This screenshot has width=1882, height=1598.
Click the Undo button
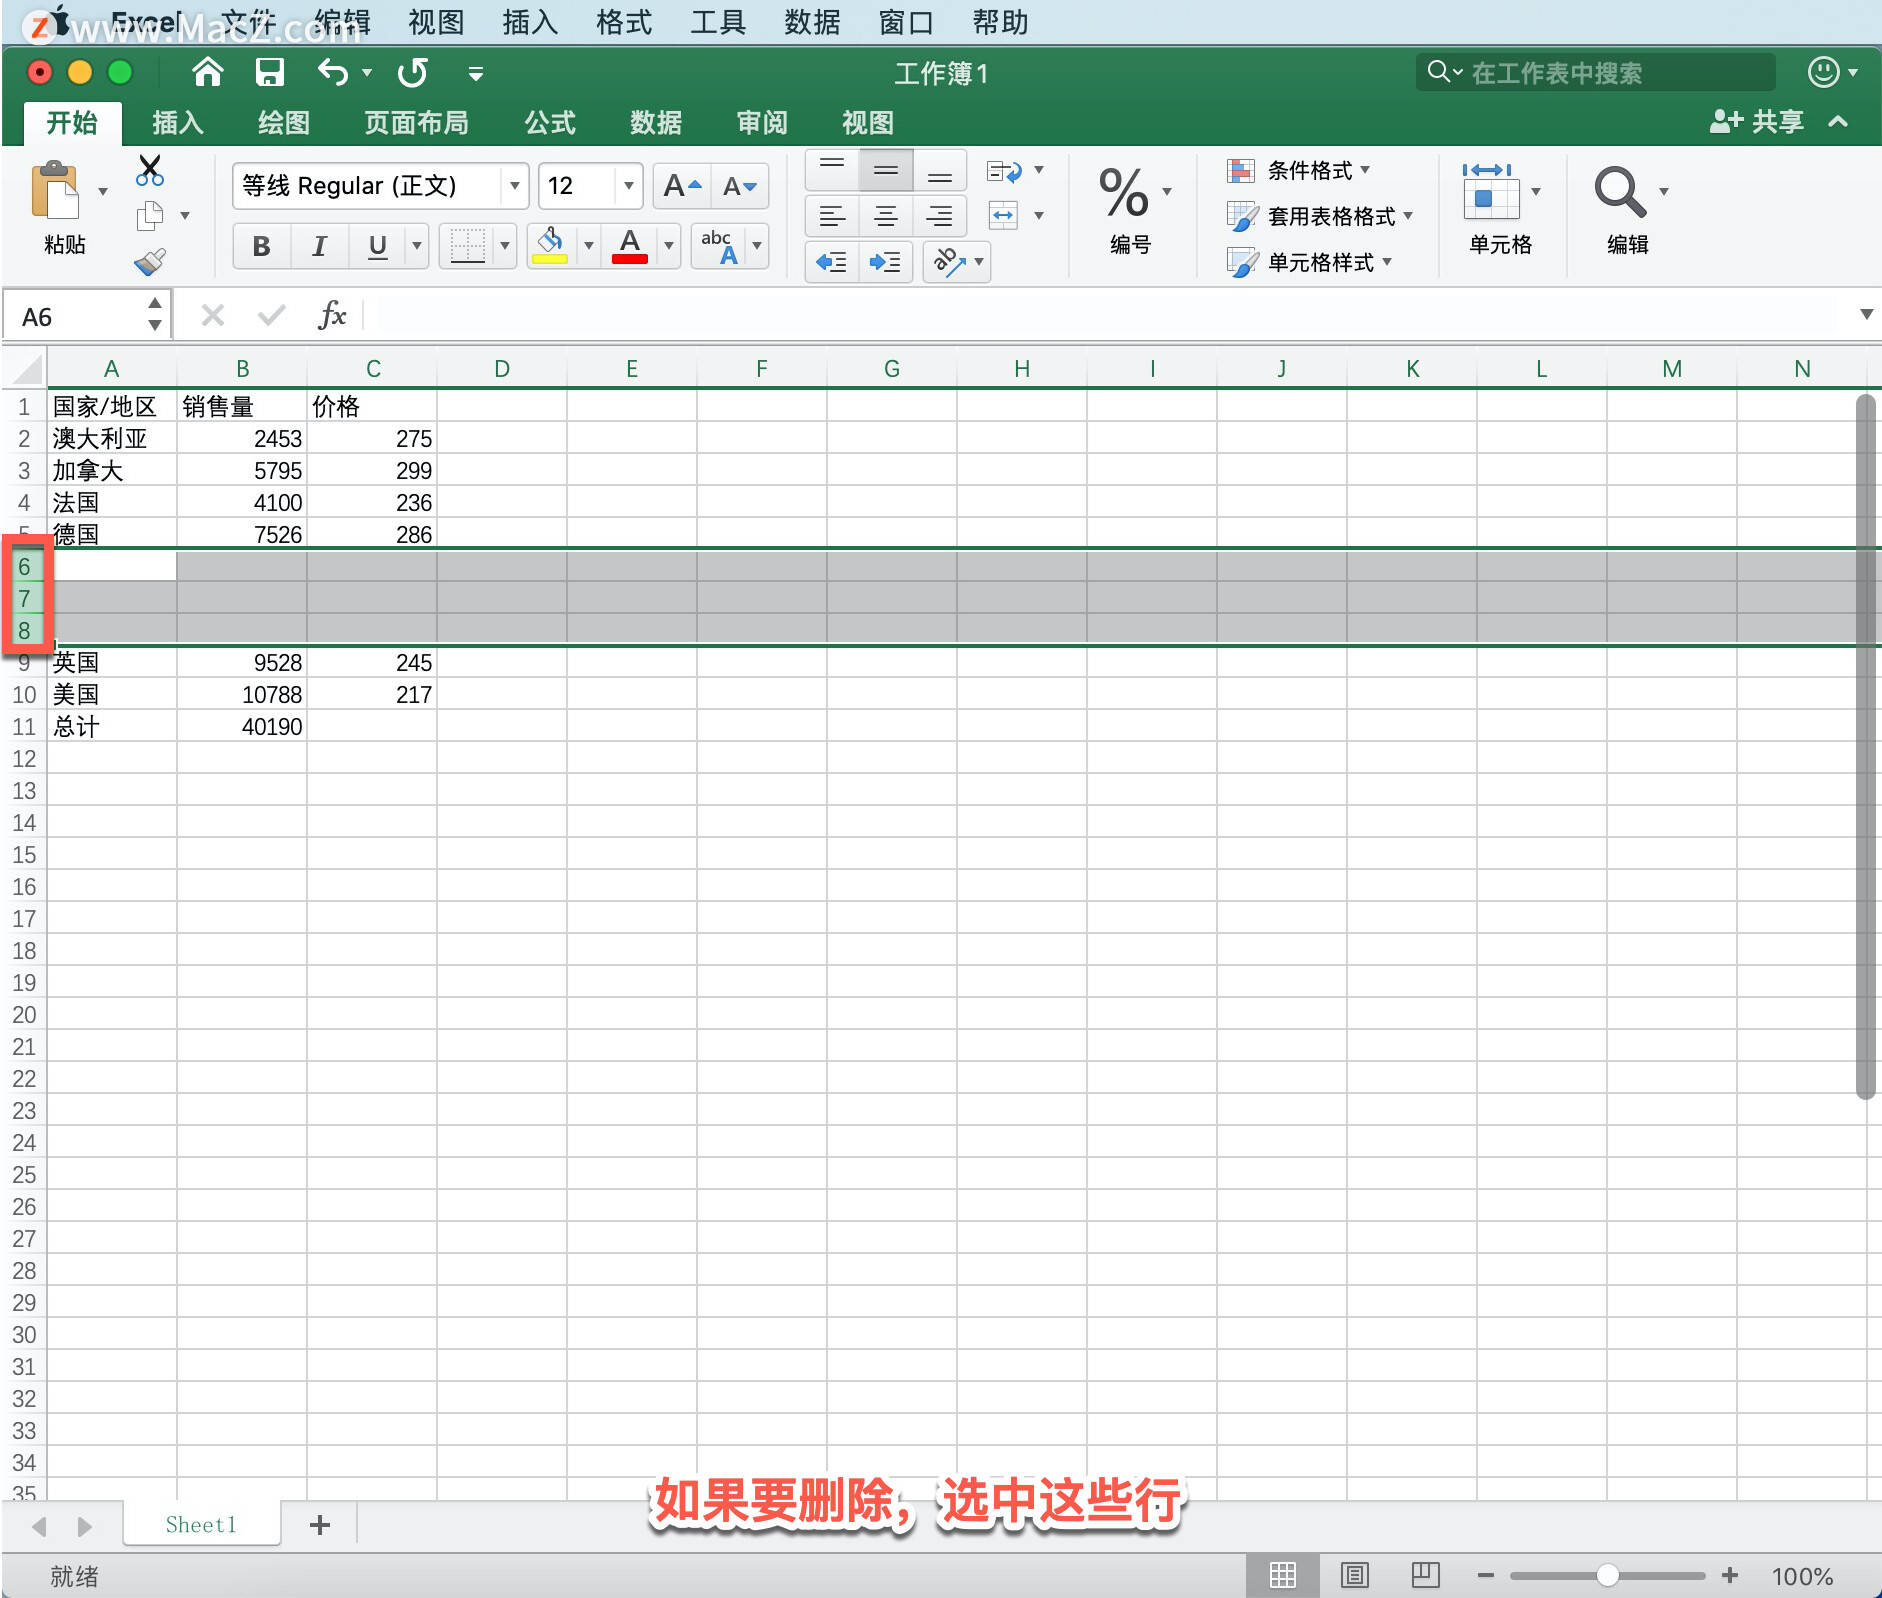(x=332, y=72)
